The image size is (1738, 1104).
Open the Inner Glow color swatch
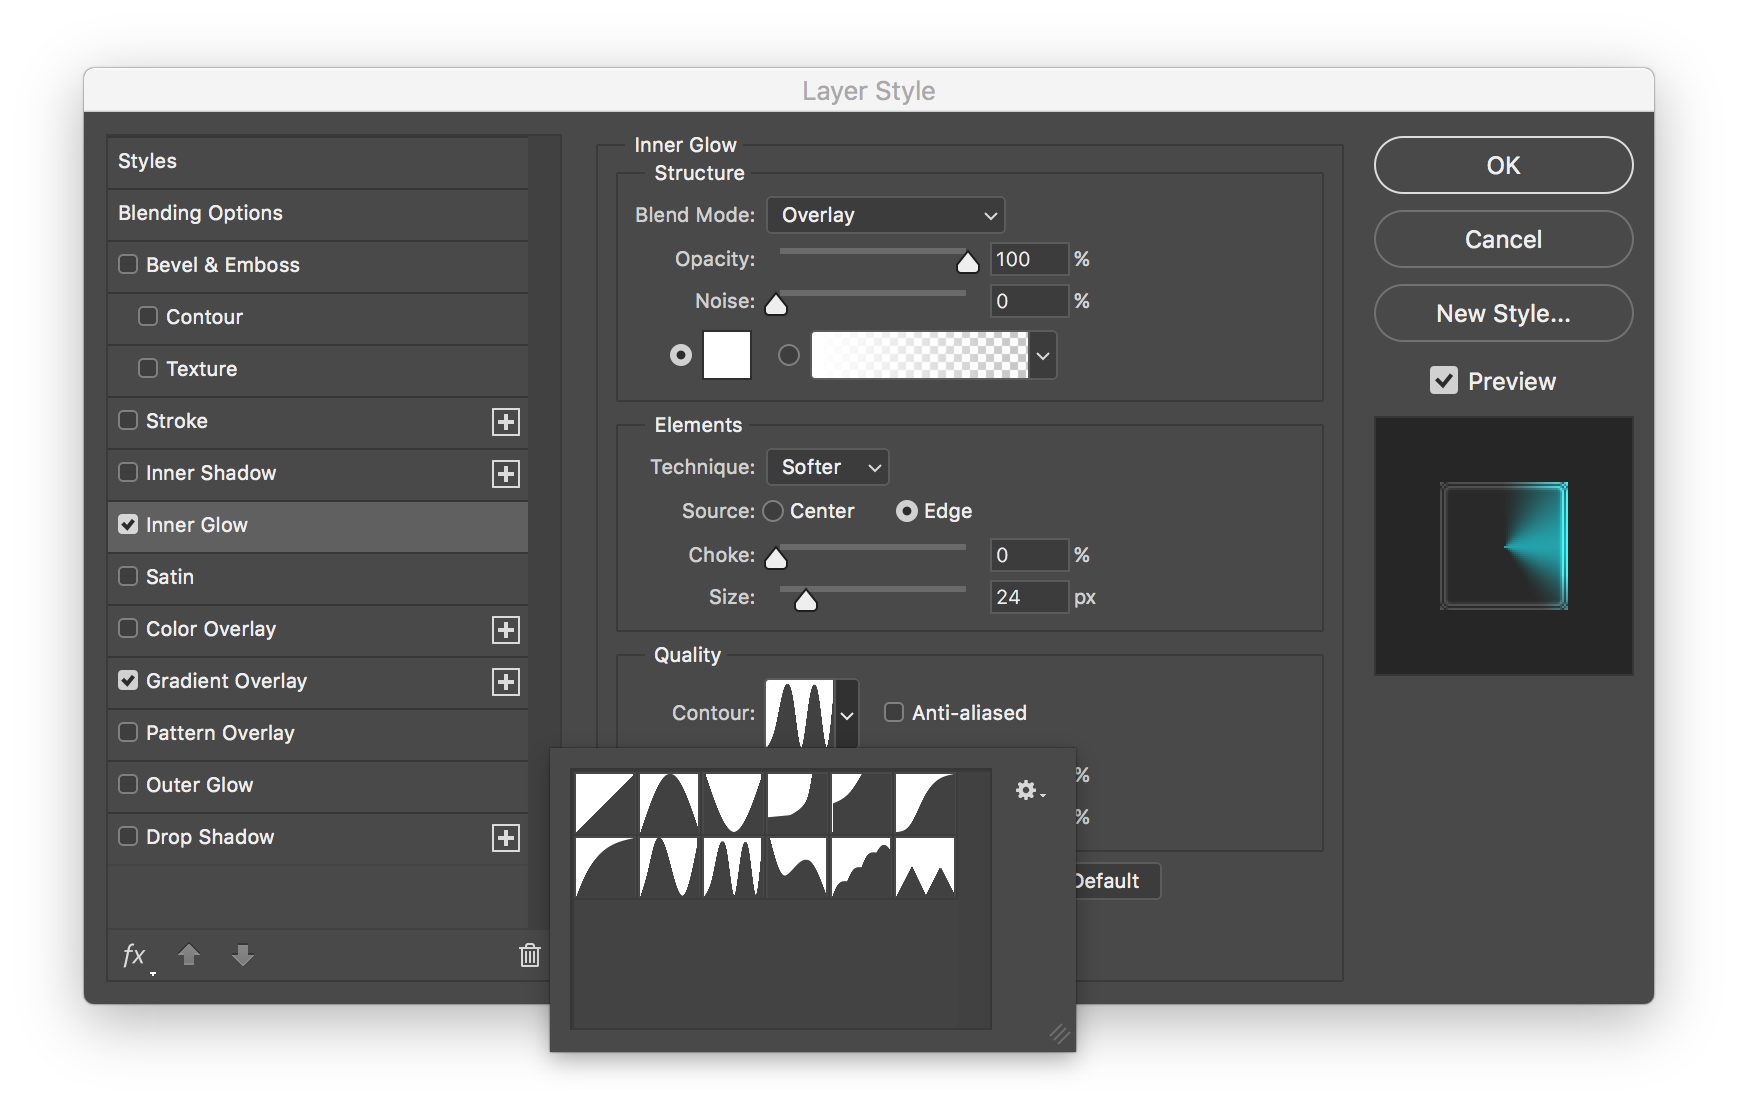click(727, 355)
